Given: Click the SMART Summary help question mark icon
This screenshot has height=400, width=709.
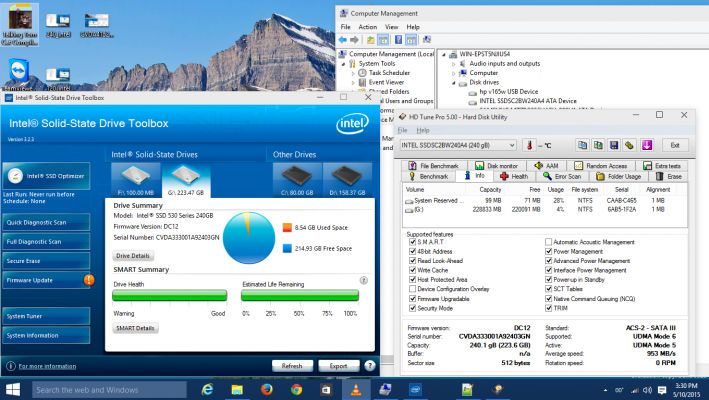Looking at the screenshot, I should [364, 281].
